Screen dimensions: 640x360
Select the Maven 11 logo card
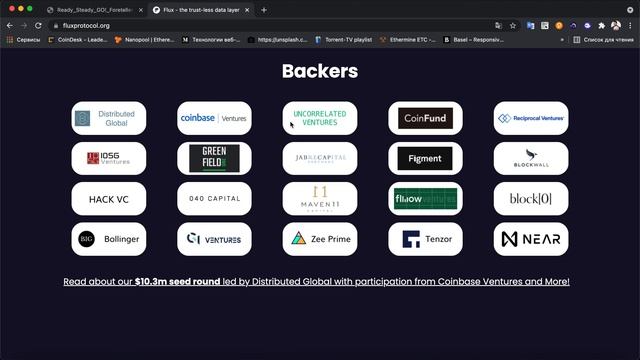click(320, 199)
